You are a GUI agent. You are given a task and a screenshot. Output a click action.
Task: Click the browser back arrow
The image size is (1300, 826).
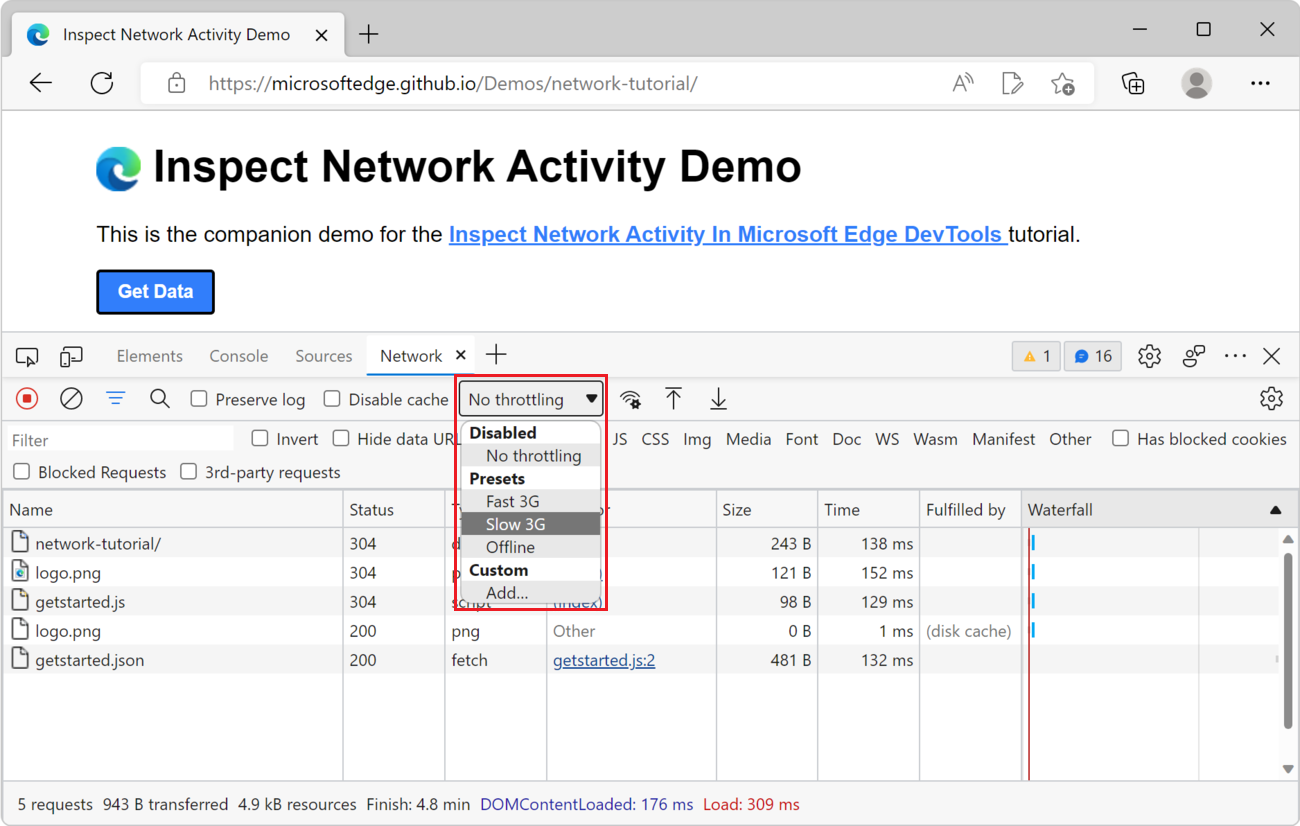[41, 84]
